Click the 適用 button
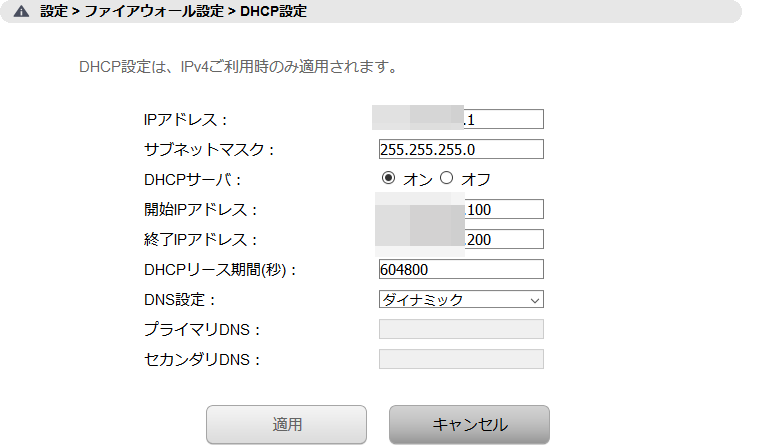 pyautogui.click(x=286, y=424)
